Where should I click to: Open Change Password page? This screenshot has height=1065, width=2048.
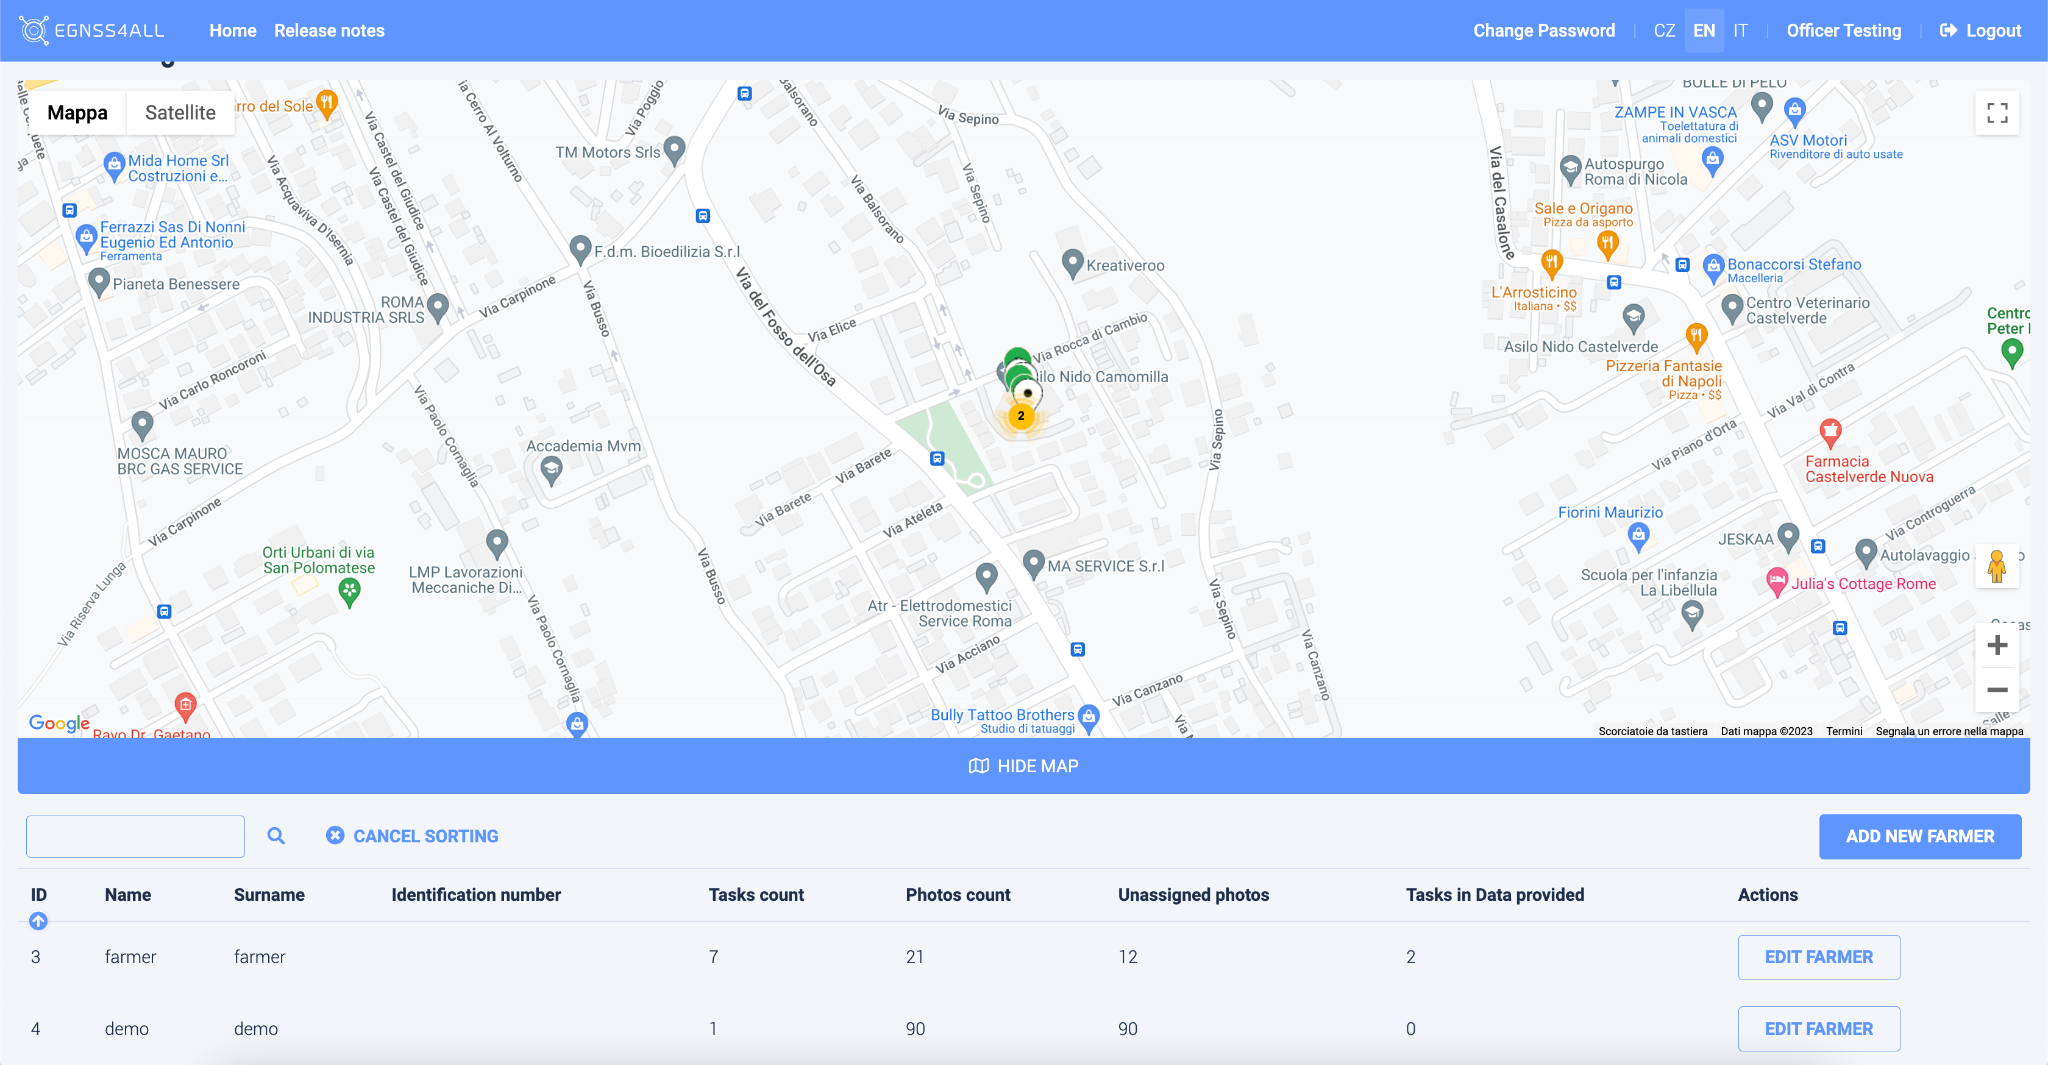coord(1544,31)
